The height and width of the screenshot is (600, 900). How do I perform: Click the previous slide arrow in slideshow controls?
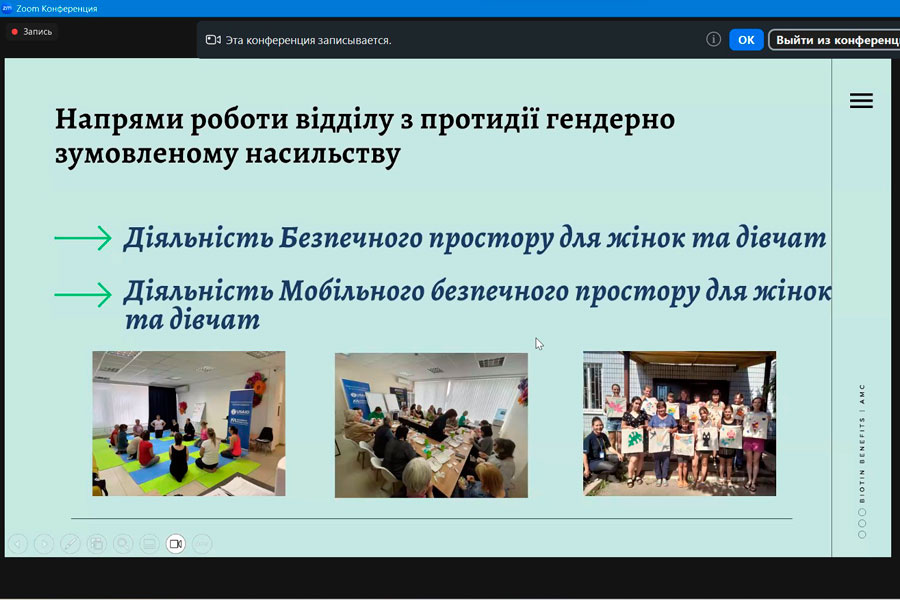(18, 543)
